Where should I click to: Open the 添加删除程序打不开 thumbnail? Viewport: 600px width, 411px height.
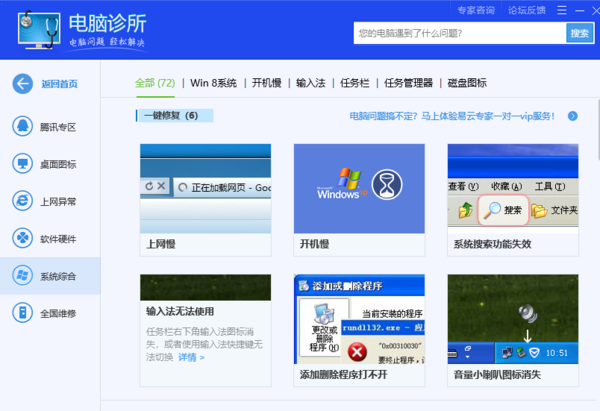point(359,319)
